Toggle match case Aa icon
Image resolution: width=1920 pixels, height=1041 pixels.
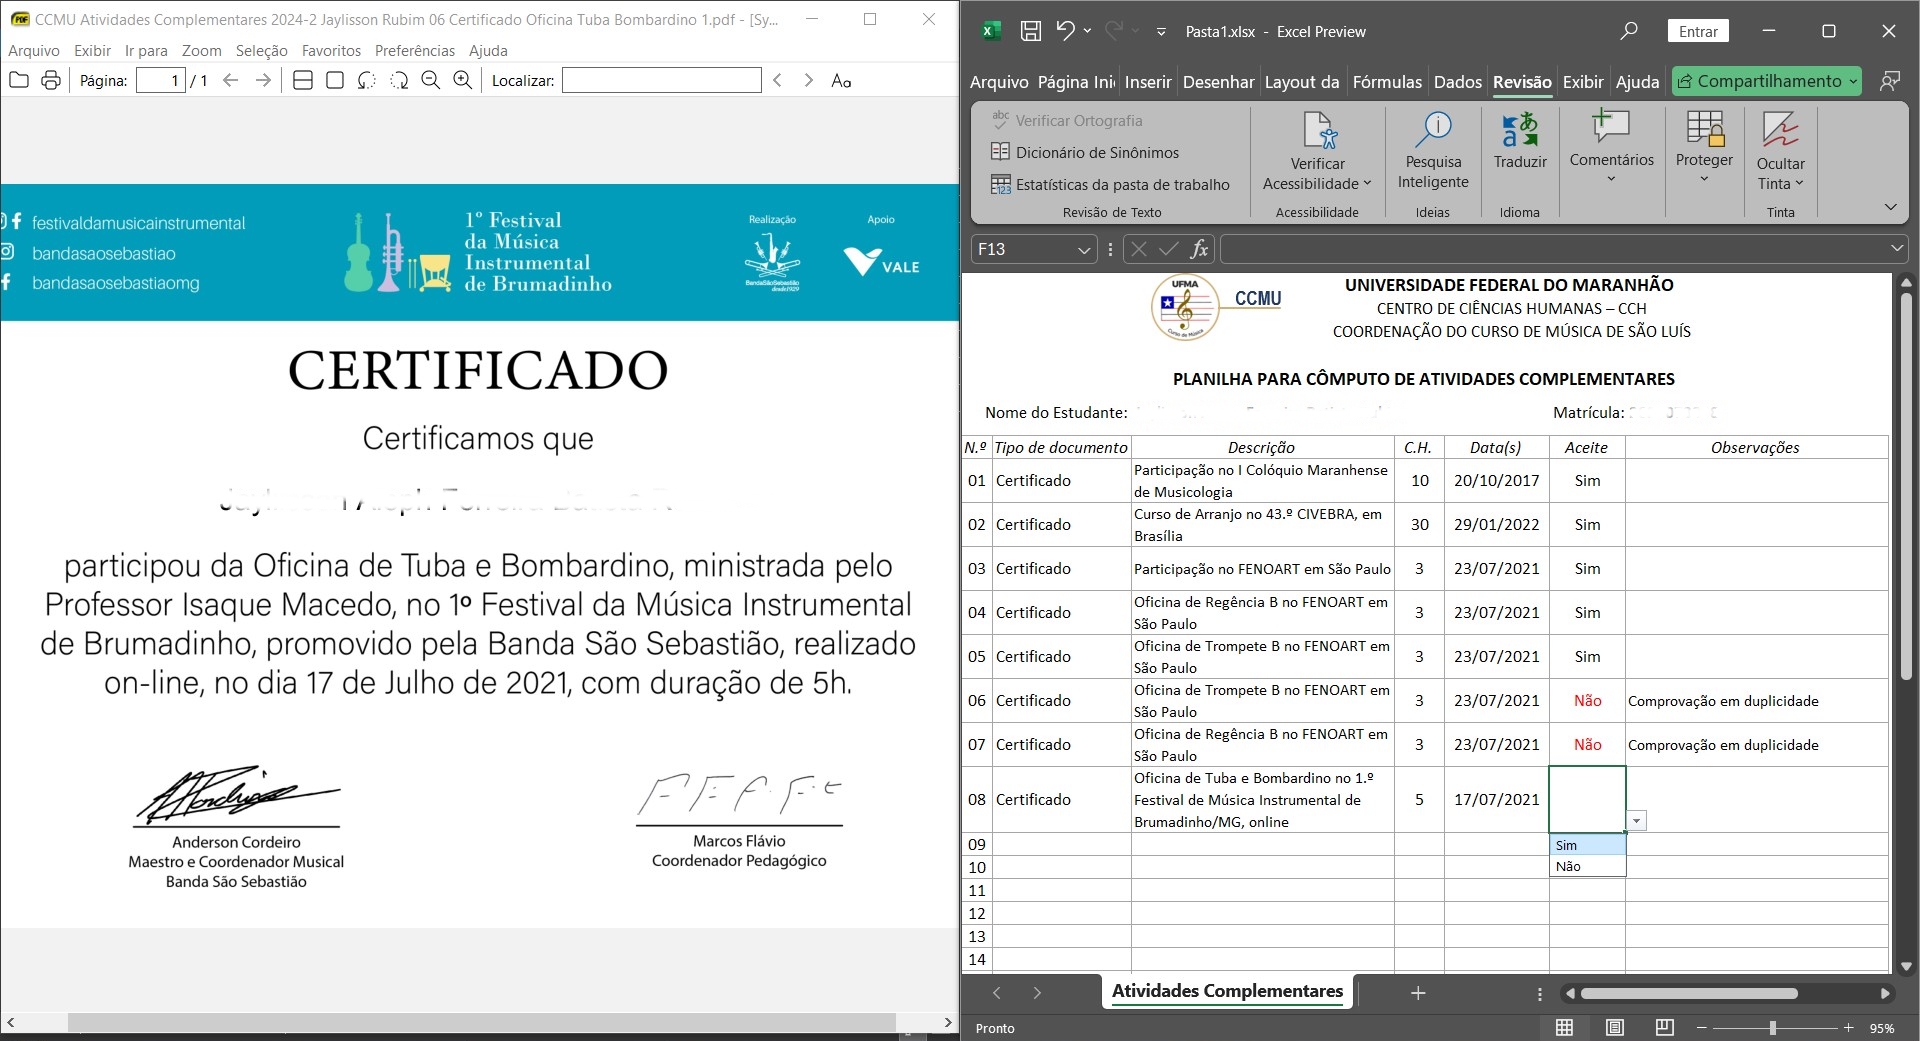[x=841, y=80]
